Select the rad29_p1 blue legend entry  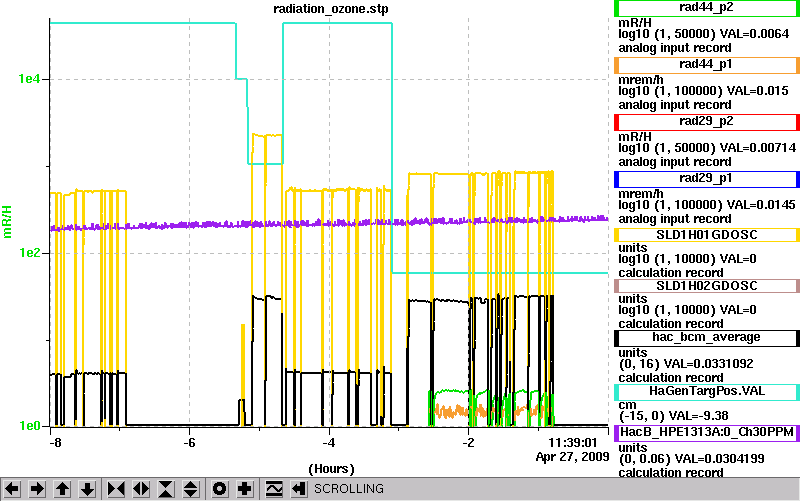[706, 179]
